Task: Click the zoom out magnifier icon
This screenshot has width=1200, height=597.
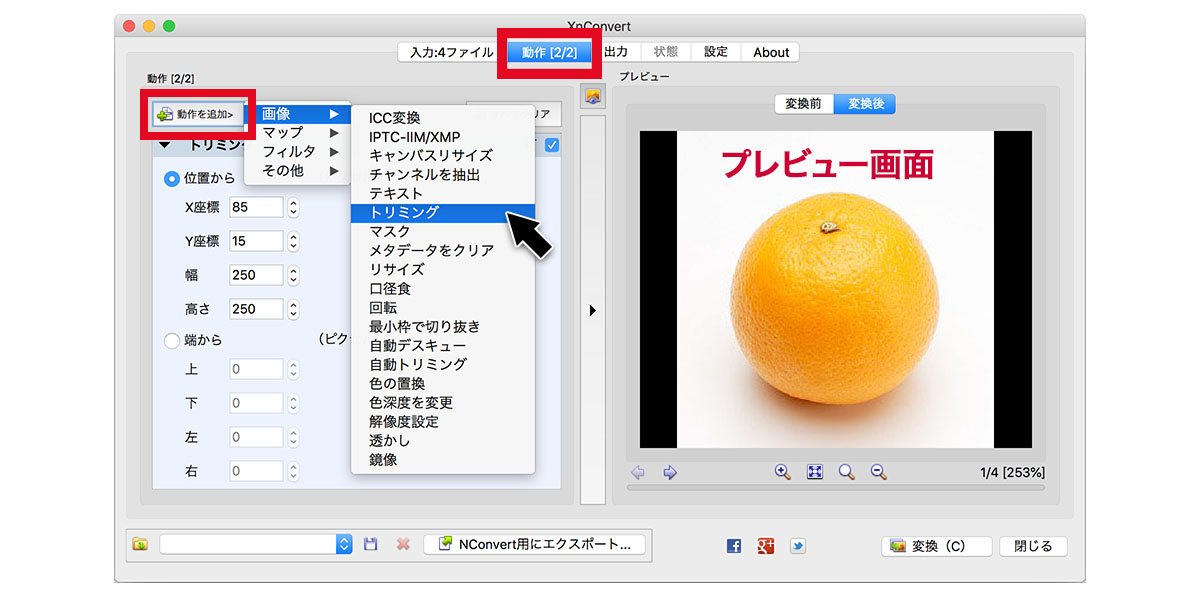Action: tap(878, 472)
